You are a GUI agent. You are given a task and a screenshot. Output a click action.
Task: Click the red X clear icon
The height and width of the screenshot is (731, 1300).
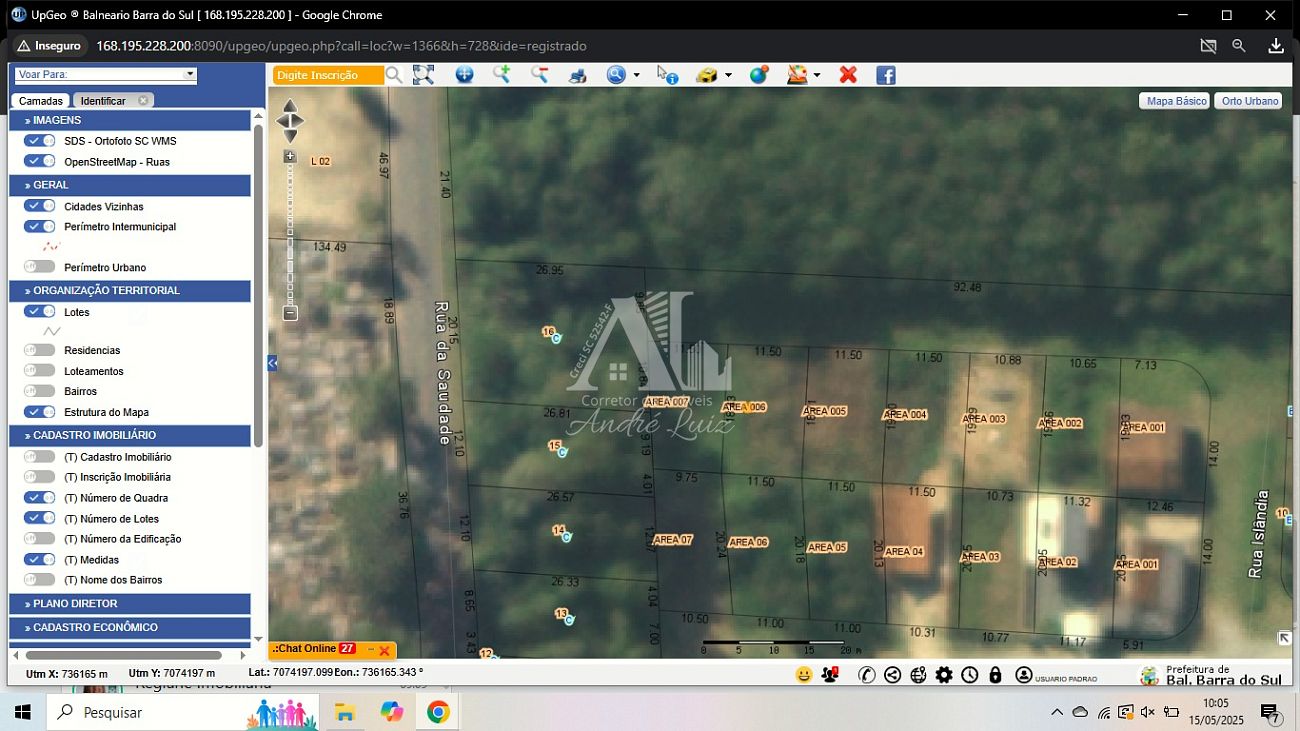pos(848,75)
